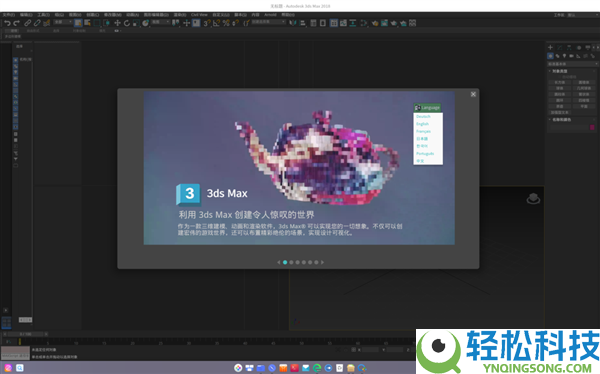The width and height of the screenshot is (600, 374).
Task: Activate Select and Scale tool
Action: [136, 23]
